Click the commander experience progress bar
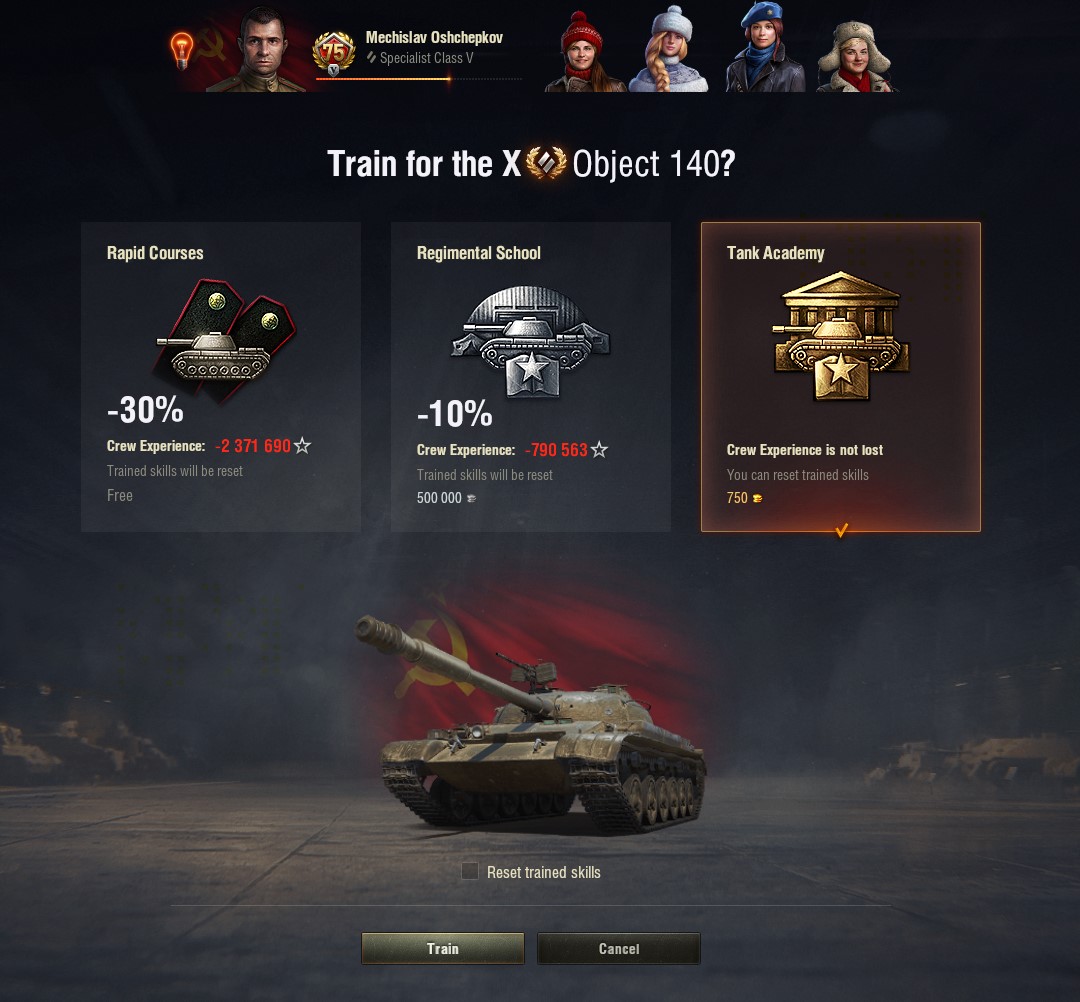Image resolution: width=1080 pixels, height=1002 pixels. 419,79
